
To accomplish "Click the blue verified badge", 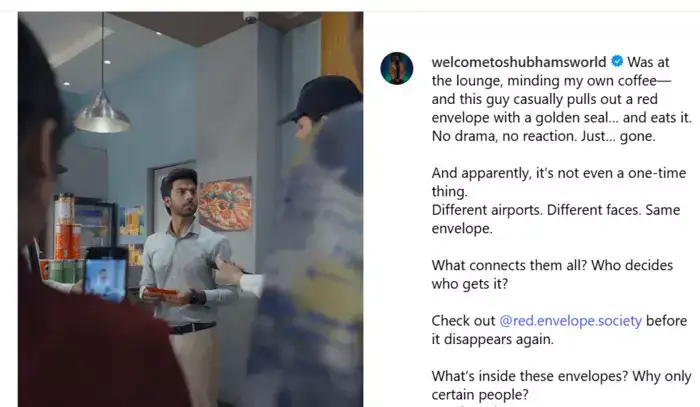I will 617,61.
